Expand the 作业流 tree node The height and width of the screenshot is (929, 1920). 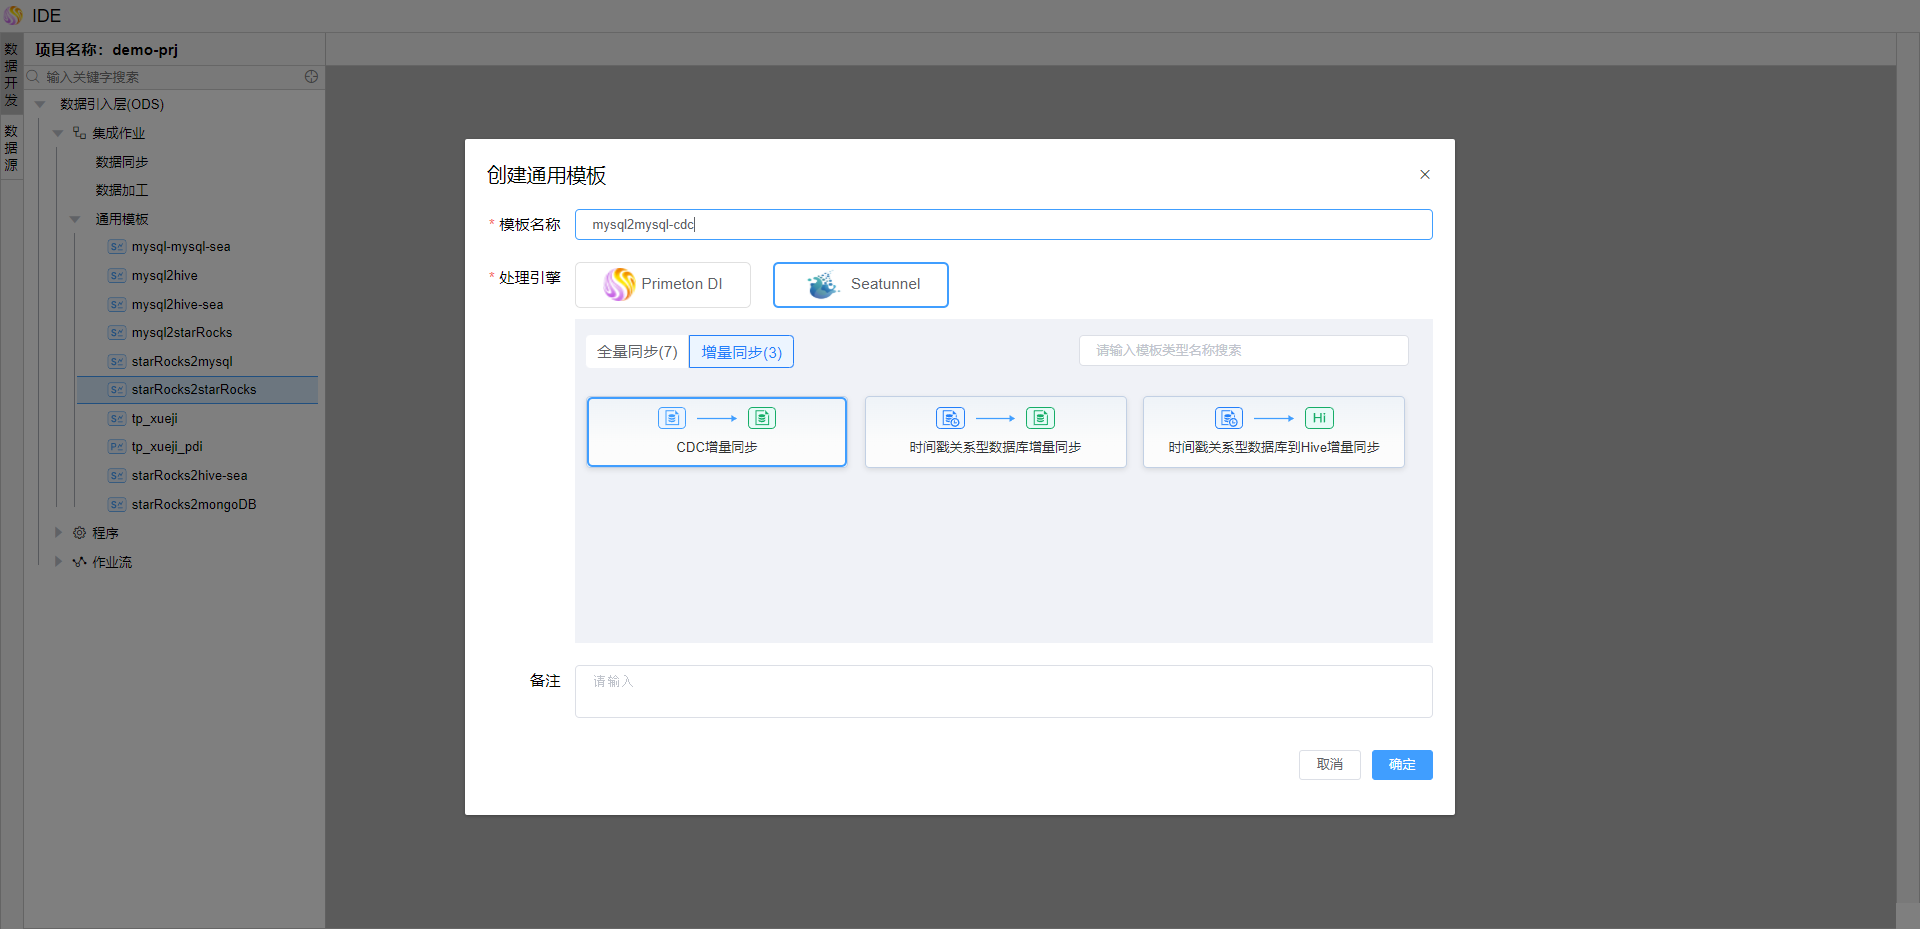click(58, 562)
